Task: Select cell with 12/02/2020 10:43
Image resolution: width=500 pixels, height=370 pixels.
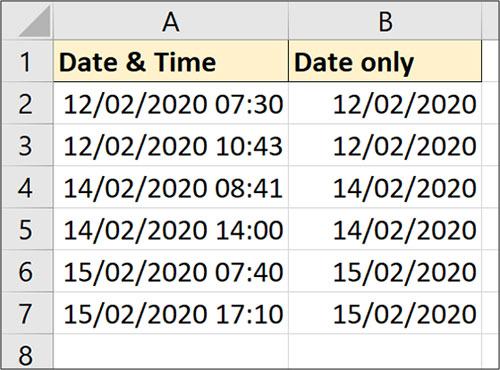Action: coord(171,145)
